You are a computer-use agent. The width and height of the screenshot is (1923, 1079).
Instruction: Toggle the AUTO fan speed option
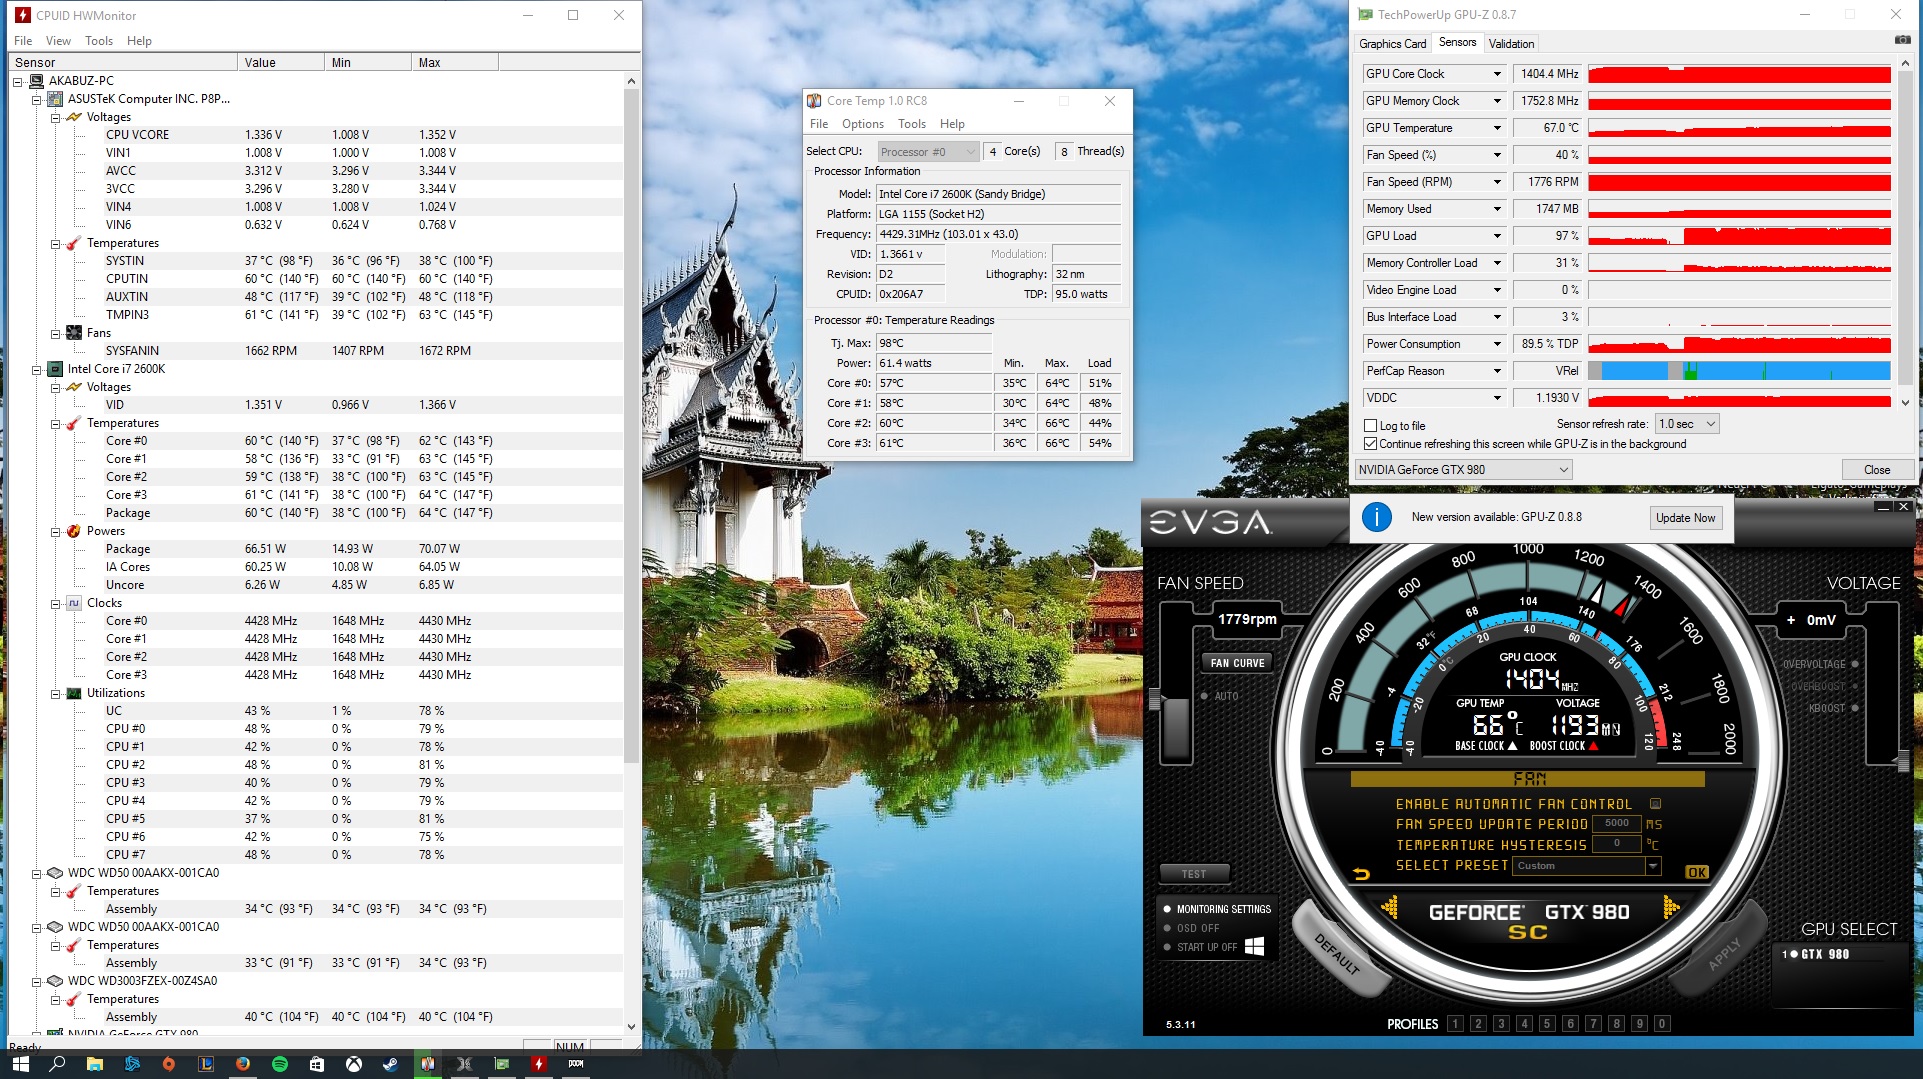[1205, 696]
